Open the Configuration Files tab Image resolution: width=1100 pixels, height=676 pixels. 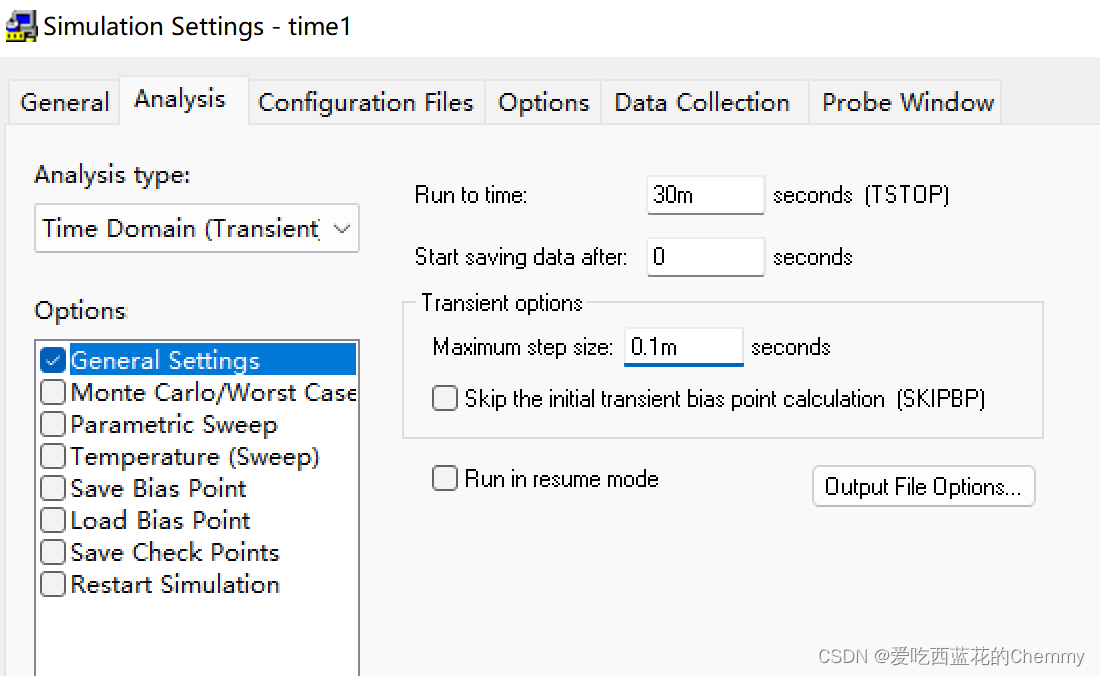(365, 103)
